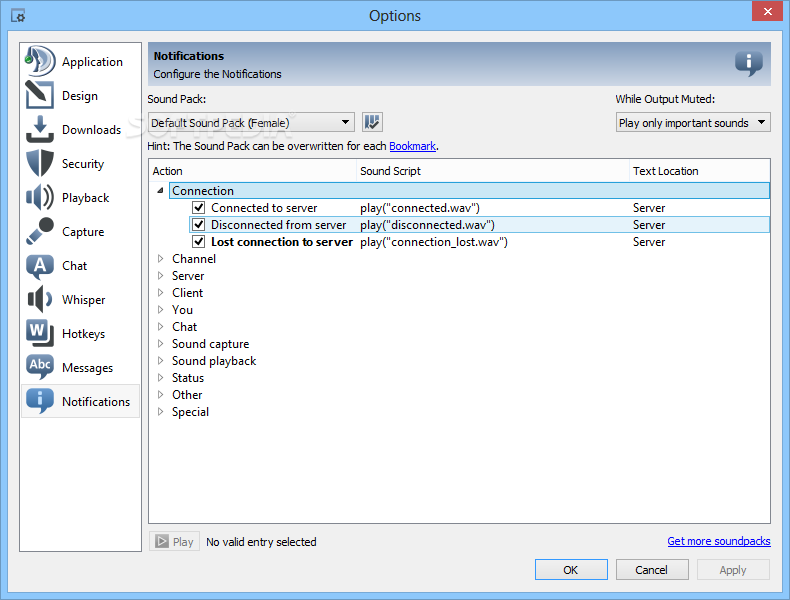Click the Apply button
This screenshot has width=790, height=600.
(x=733, y=570)
